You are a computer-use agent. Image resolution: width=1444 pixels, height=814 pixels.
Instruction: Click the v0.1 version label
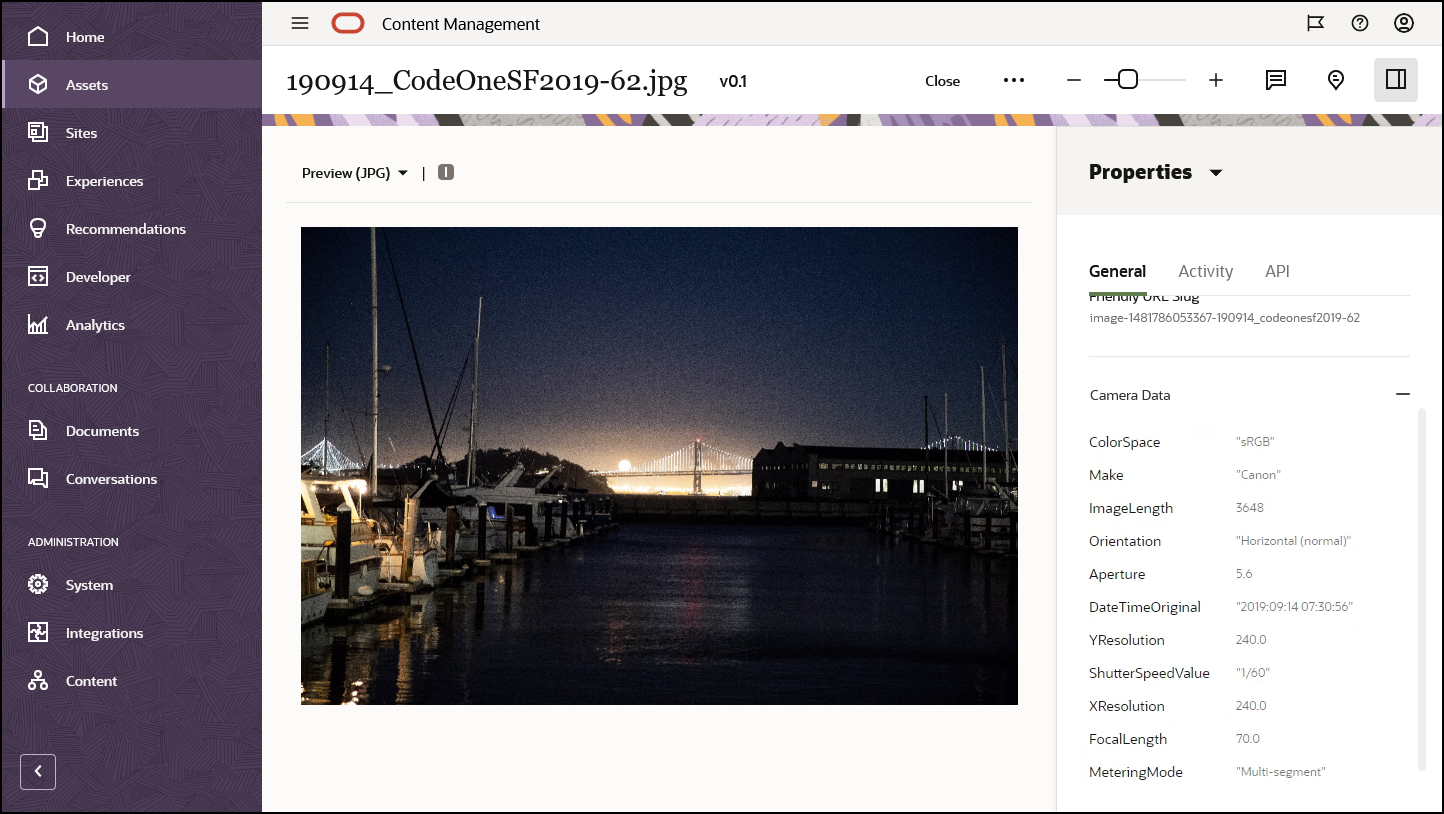click(x=733, y=81)
